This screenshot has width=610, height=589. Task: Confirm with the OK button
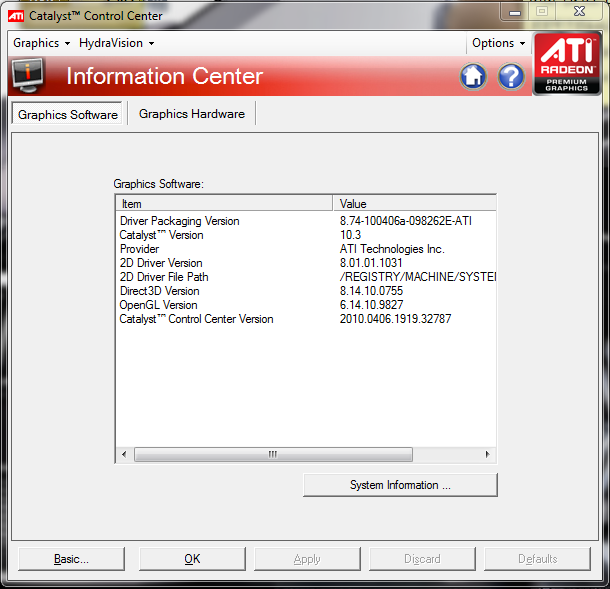click(192, 559)
